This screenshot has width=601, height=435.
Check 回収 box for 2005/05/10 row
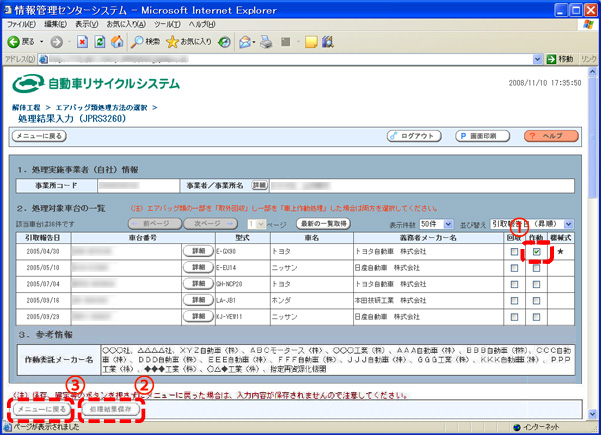(514, 268)
